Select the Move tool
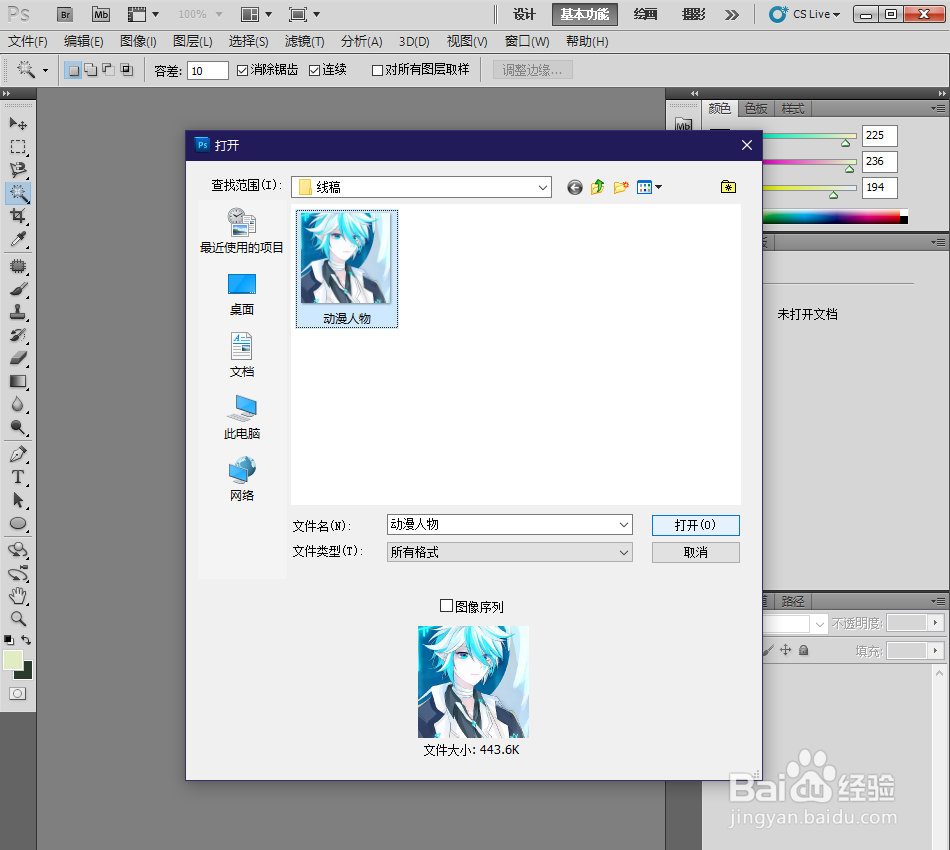The width and height of the screenshot is (950, 850). [18, 124]
